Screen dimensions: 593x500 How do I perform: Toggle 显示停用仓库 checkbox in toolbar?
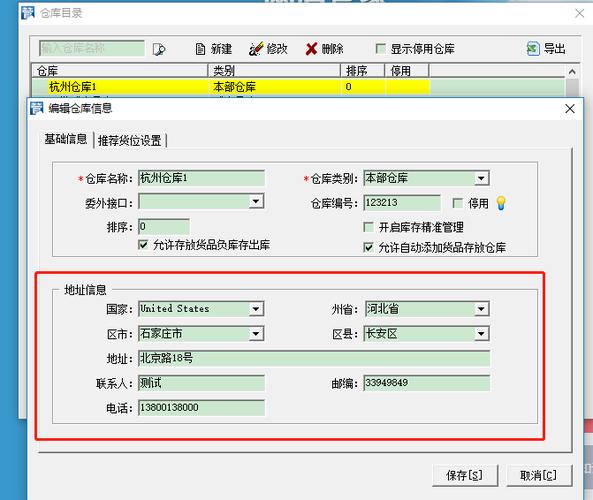[380, 49]
